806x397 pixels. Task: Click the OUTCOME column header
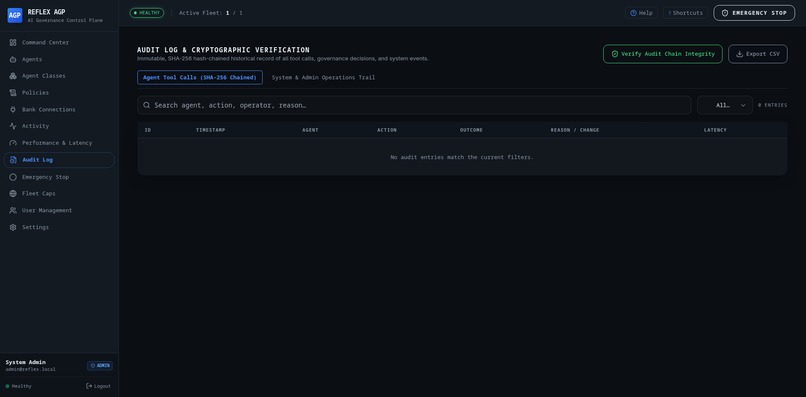471,130
